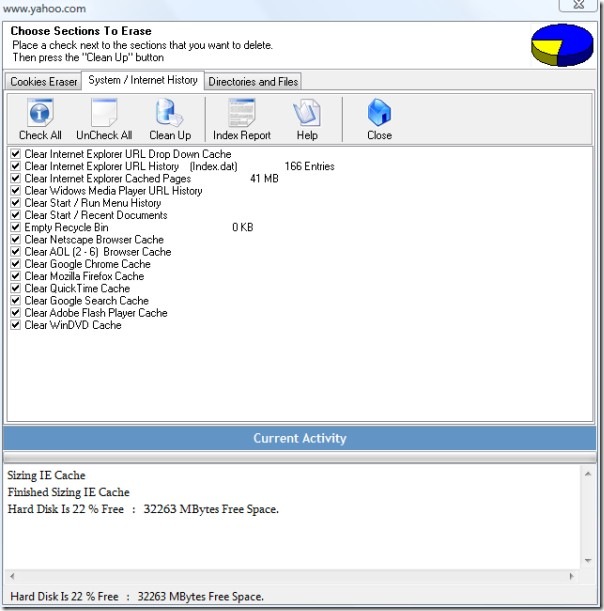The image size is (604, 611).
Task: Click the horizontal scroll left arrow
Action: (12, 576)
